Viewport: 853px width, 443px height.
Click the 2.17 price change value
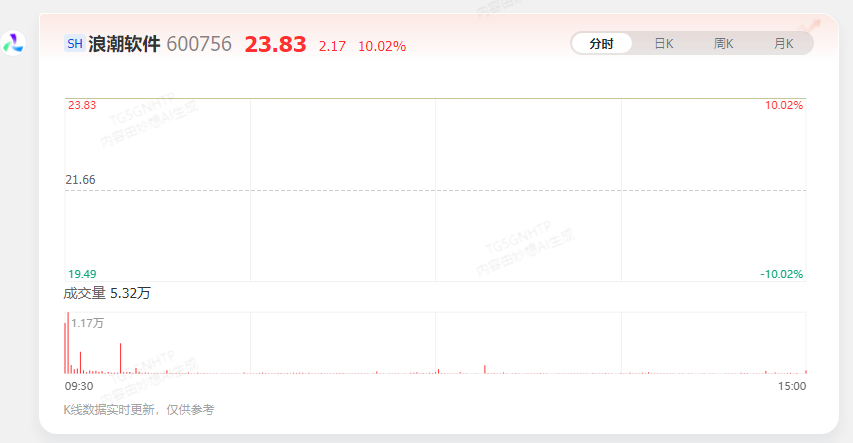(332, 46)
